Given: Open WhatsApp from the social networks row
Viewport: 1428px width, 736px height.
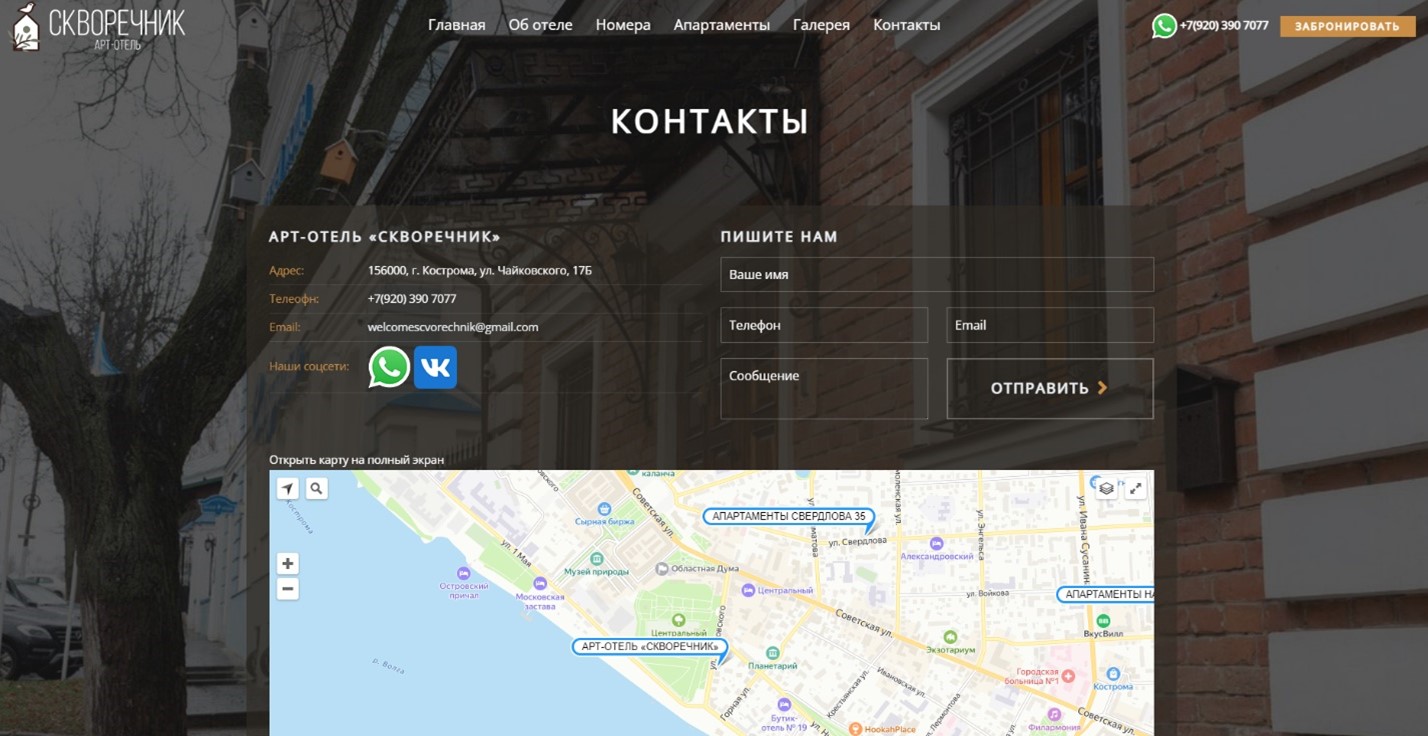Looking at the screenshot, I should tap(389, 367).
